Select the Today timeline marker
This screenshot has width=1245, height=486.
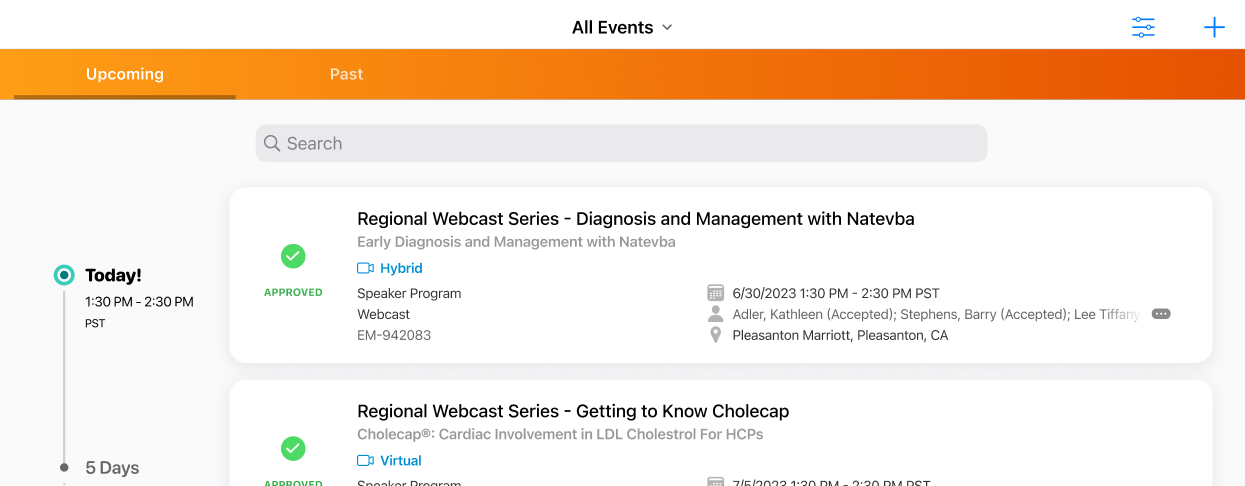[64, 275]
